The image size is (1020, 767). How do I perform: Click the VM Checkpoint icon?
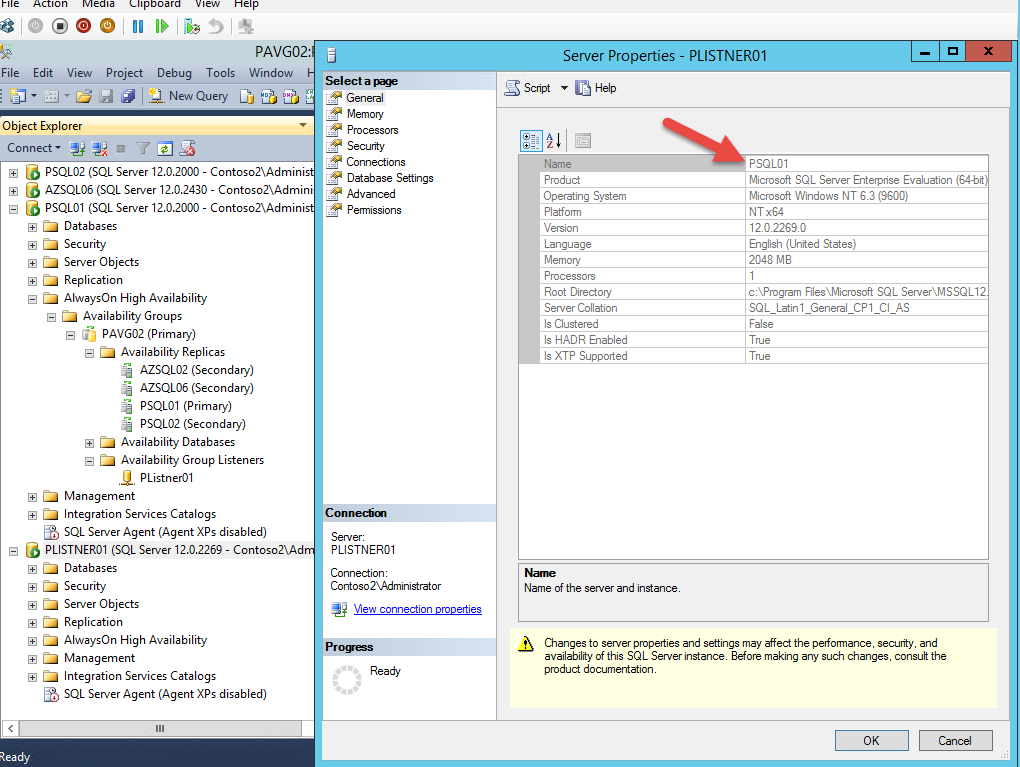pyautogui.click(x=191, y=26)
